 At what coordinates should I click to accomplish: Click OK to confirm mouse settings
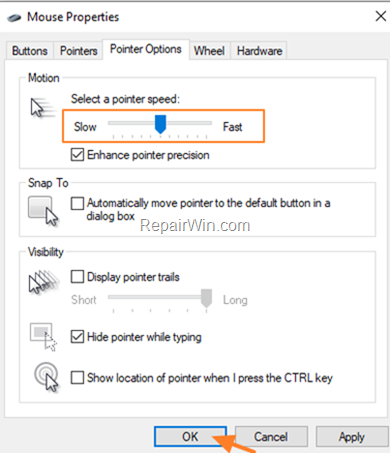190,436
